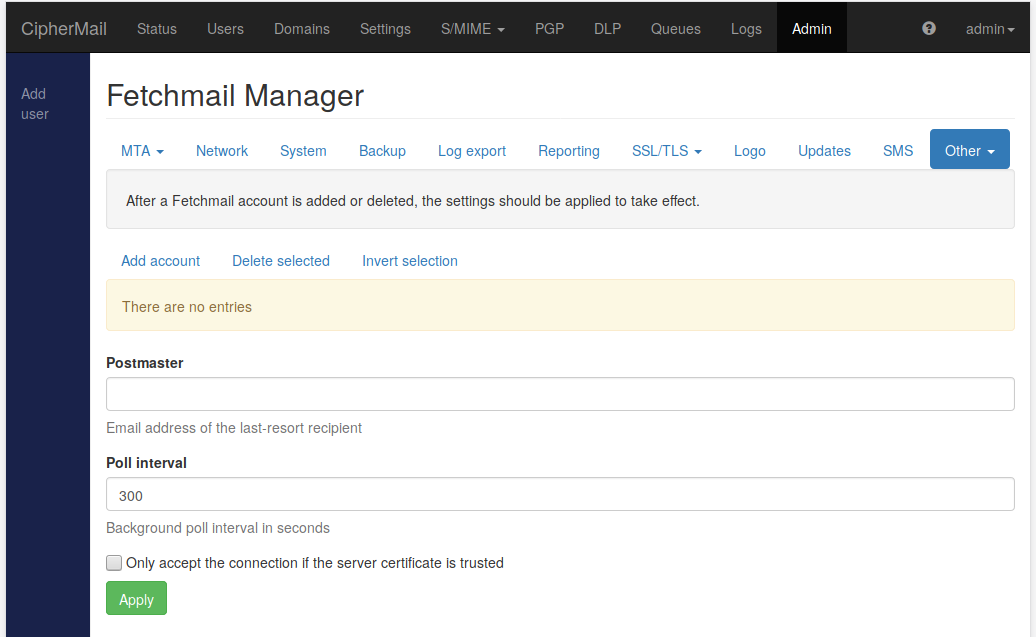
Task: Expand the SSL/TLS tab dropdown
Action: (x=667, y=151)
